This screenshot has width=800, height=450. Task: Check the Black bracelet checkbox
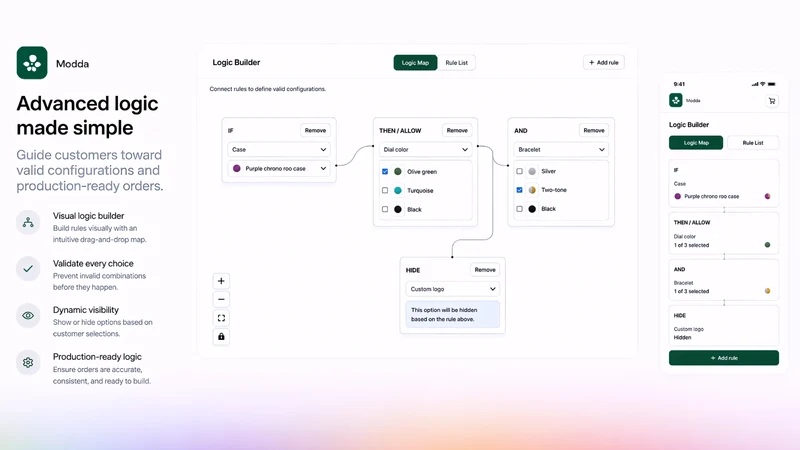[x=519, y=209]
